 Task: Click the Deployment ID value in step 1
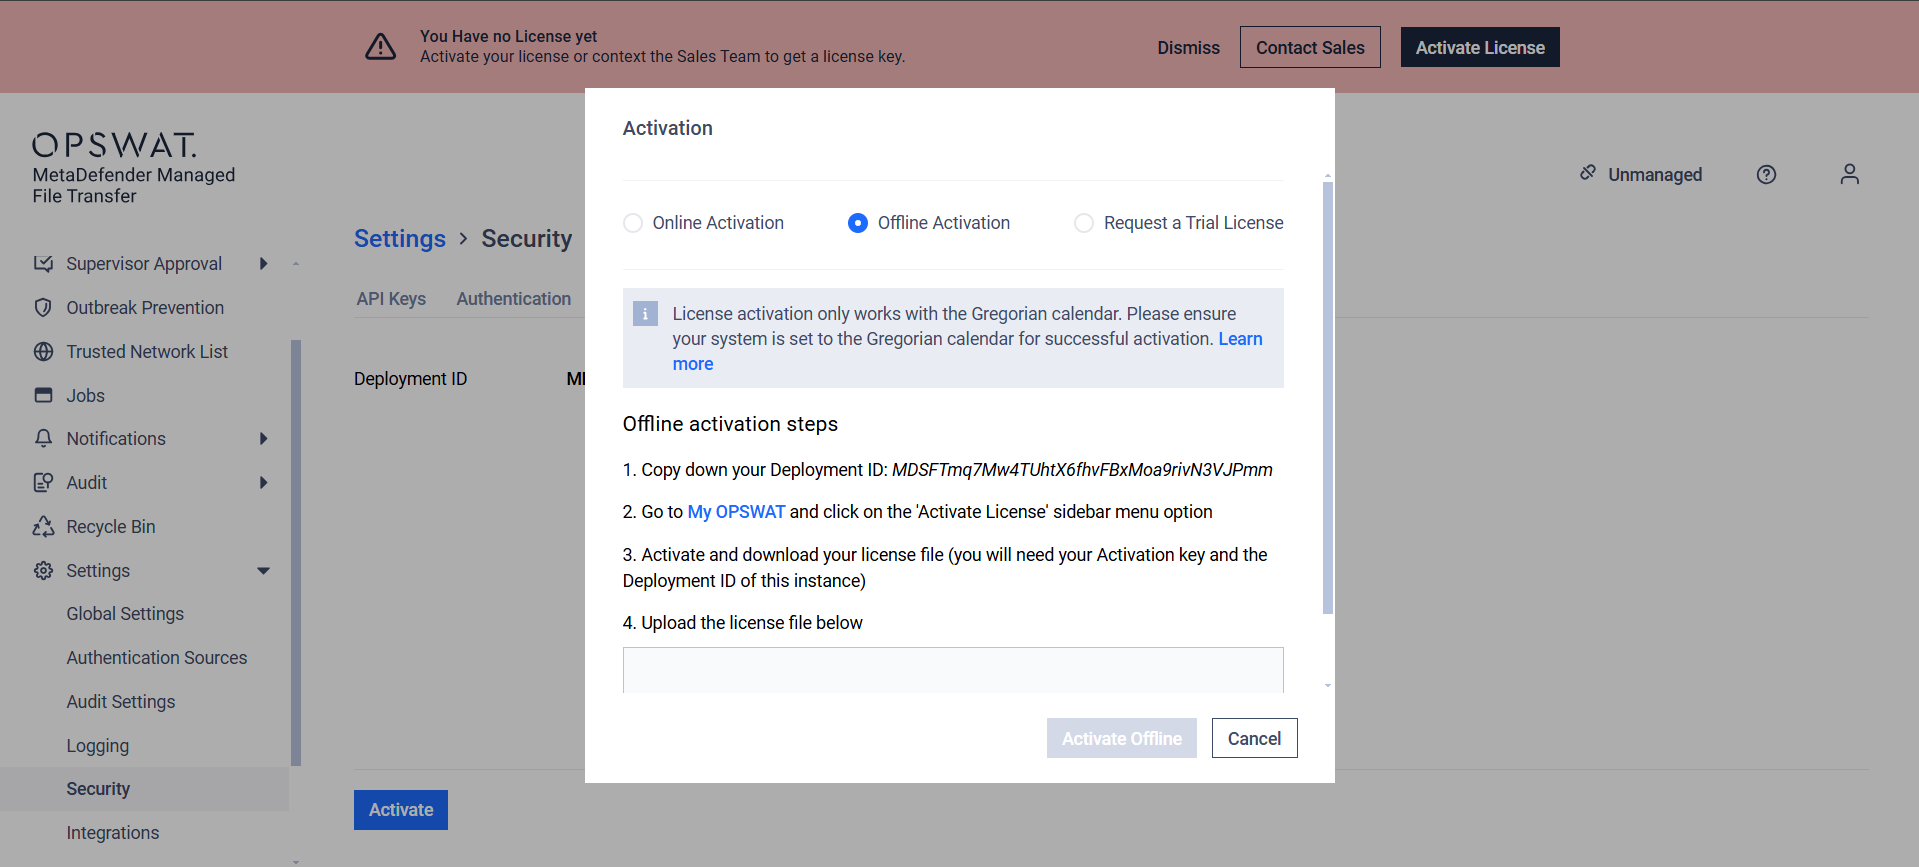tap(1082, 470)
